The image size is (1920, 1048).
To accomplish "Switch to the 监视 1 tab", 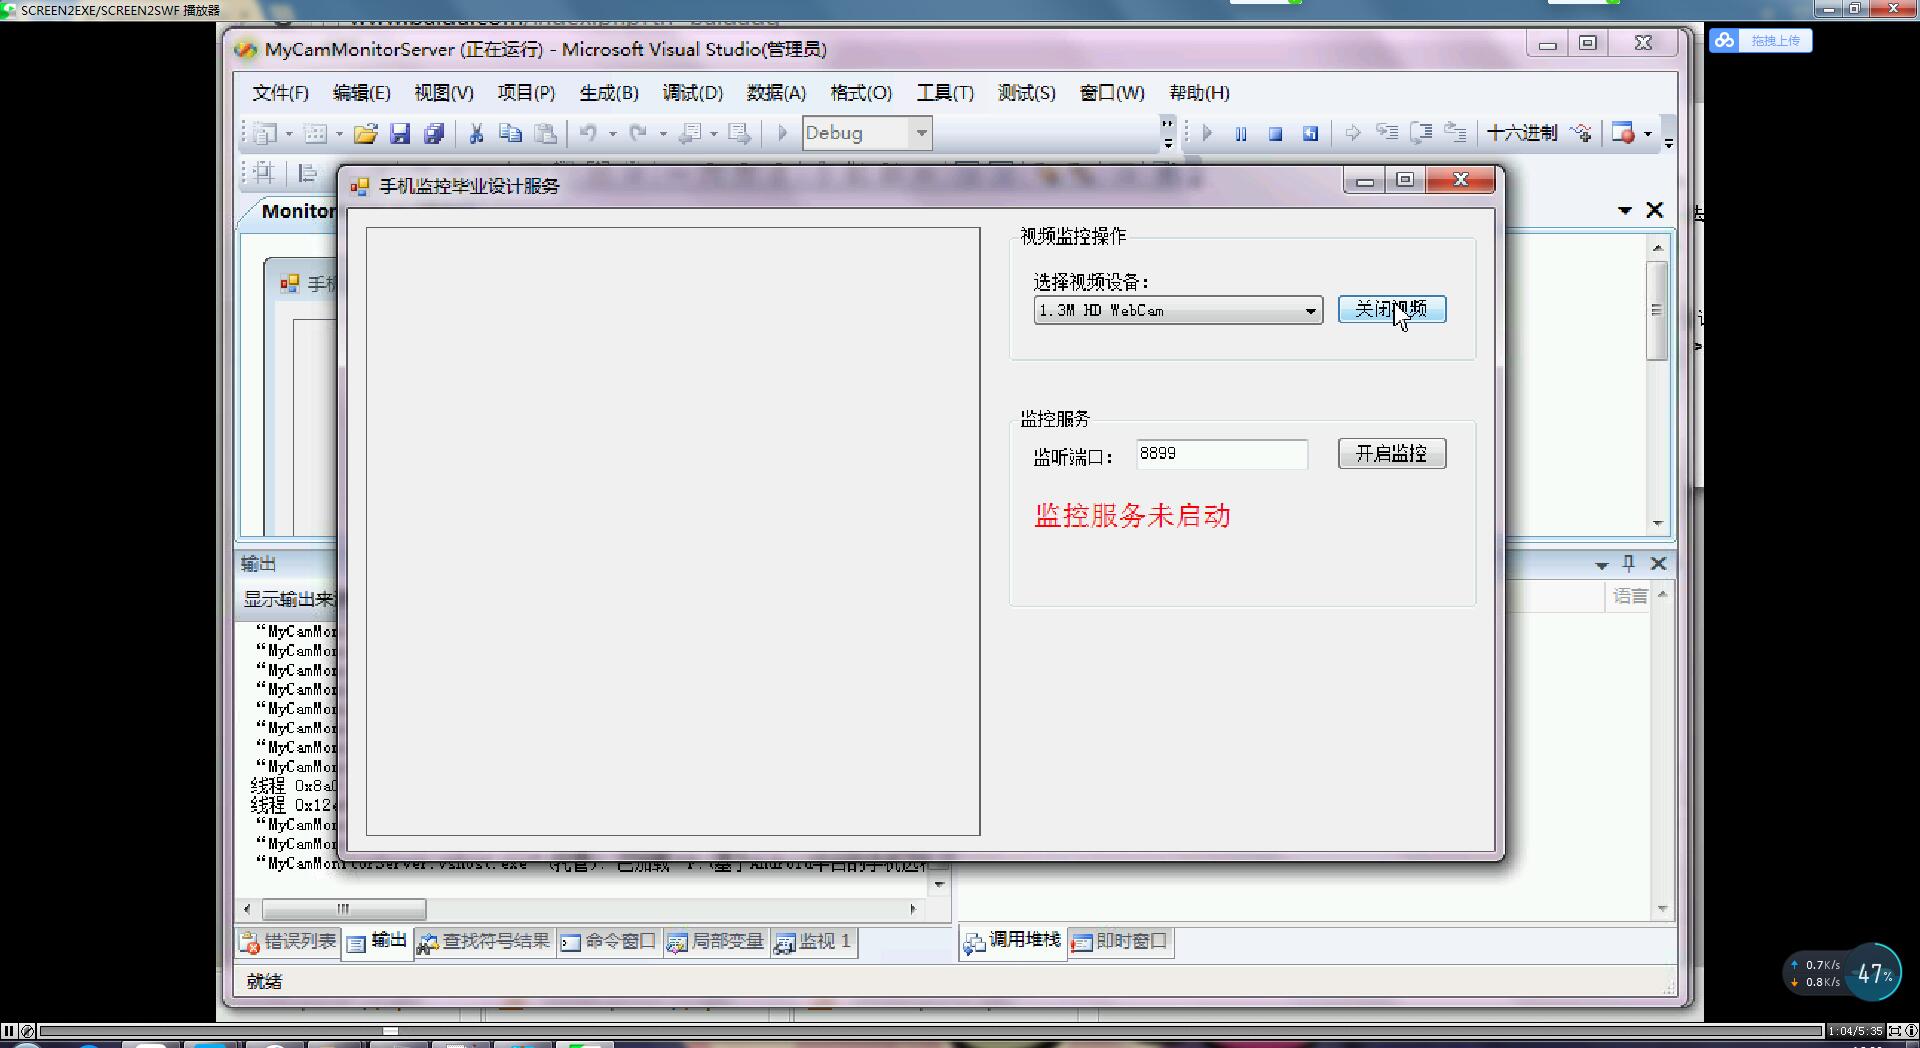I will coord(813,942).
